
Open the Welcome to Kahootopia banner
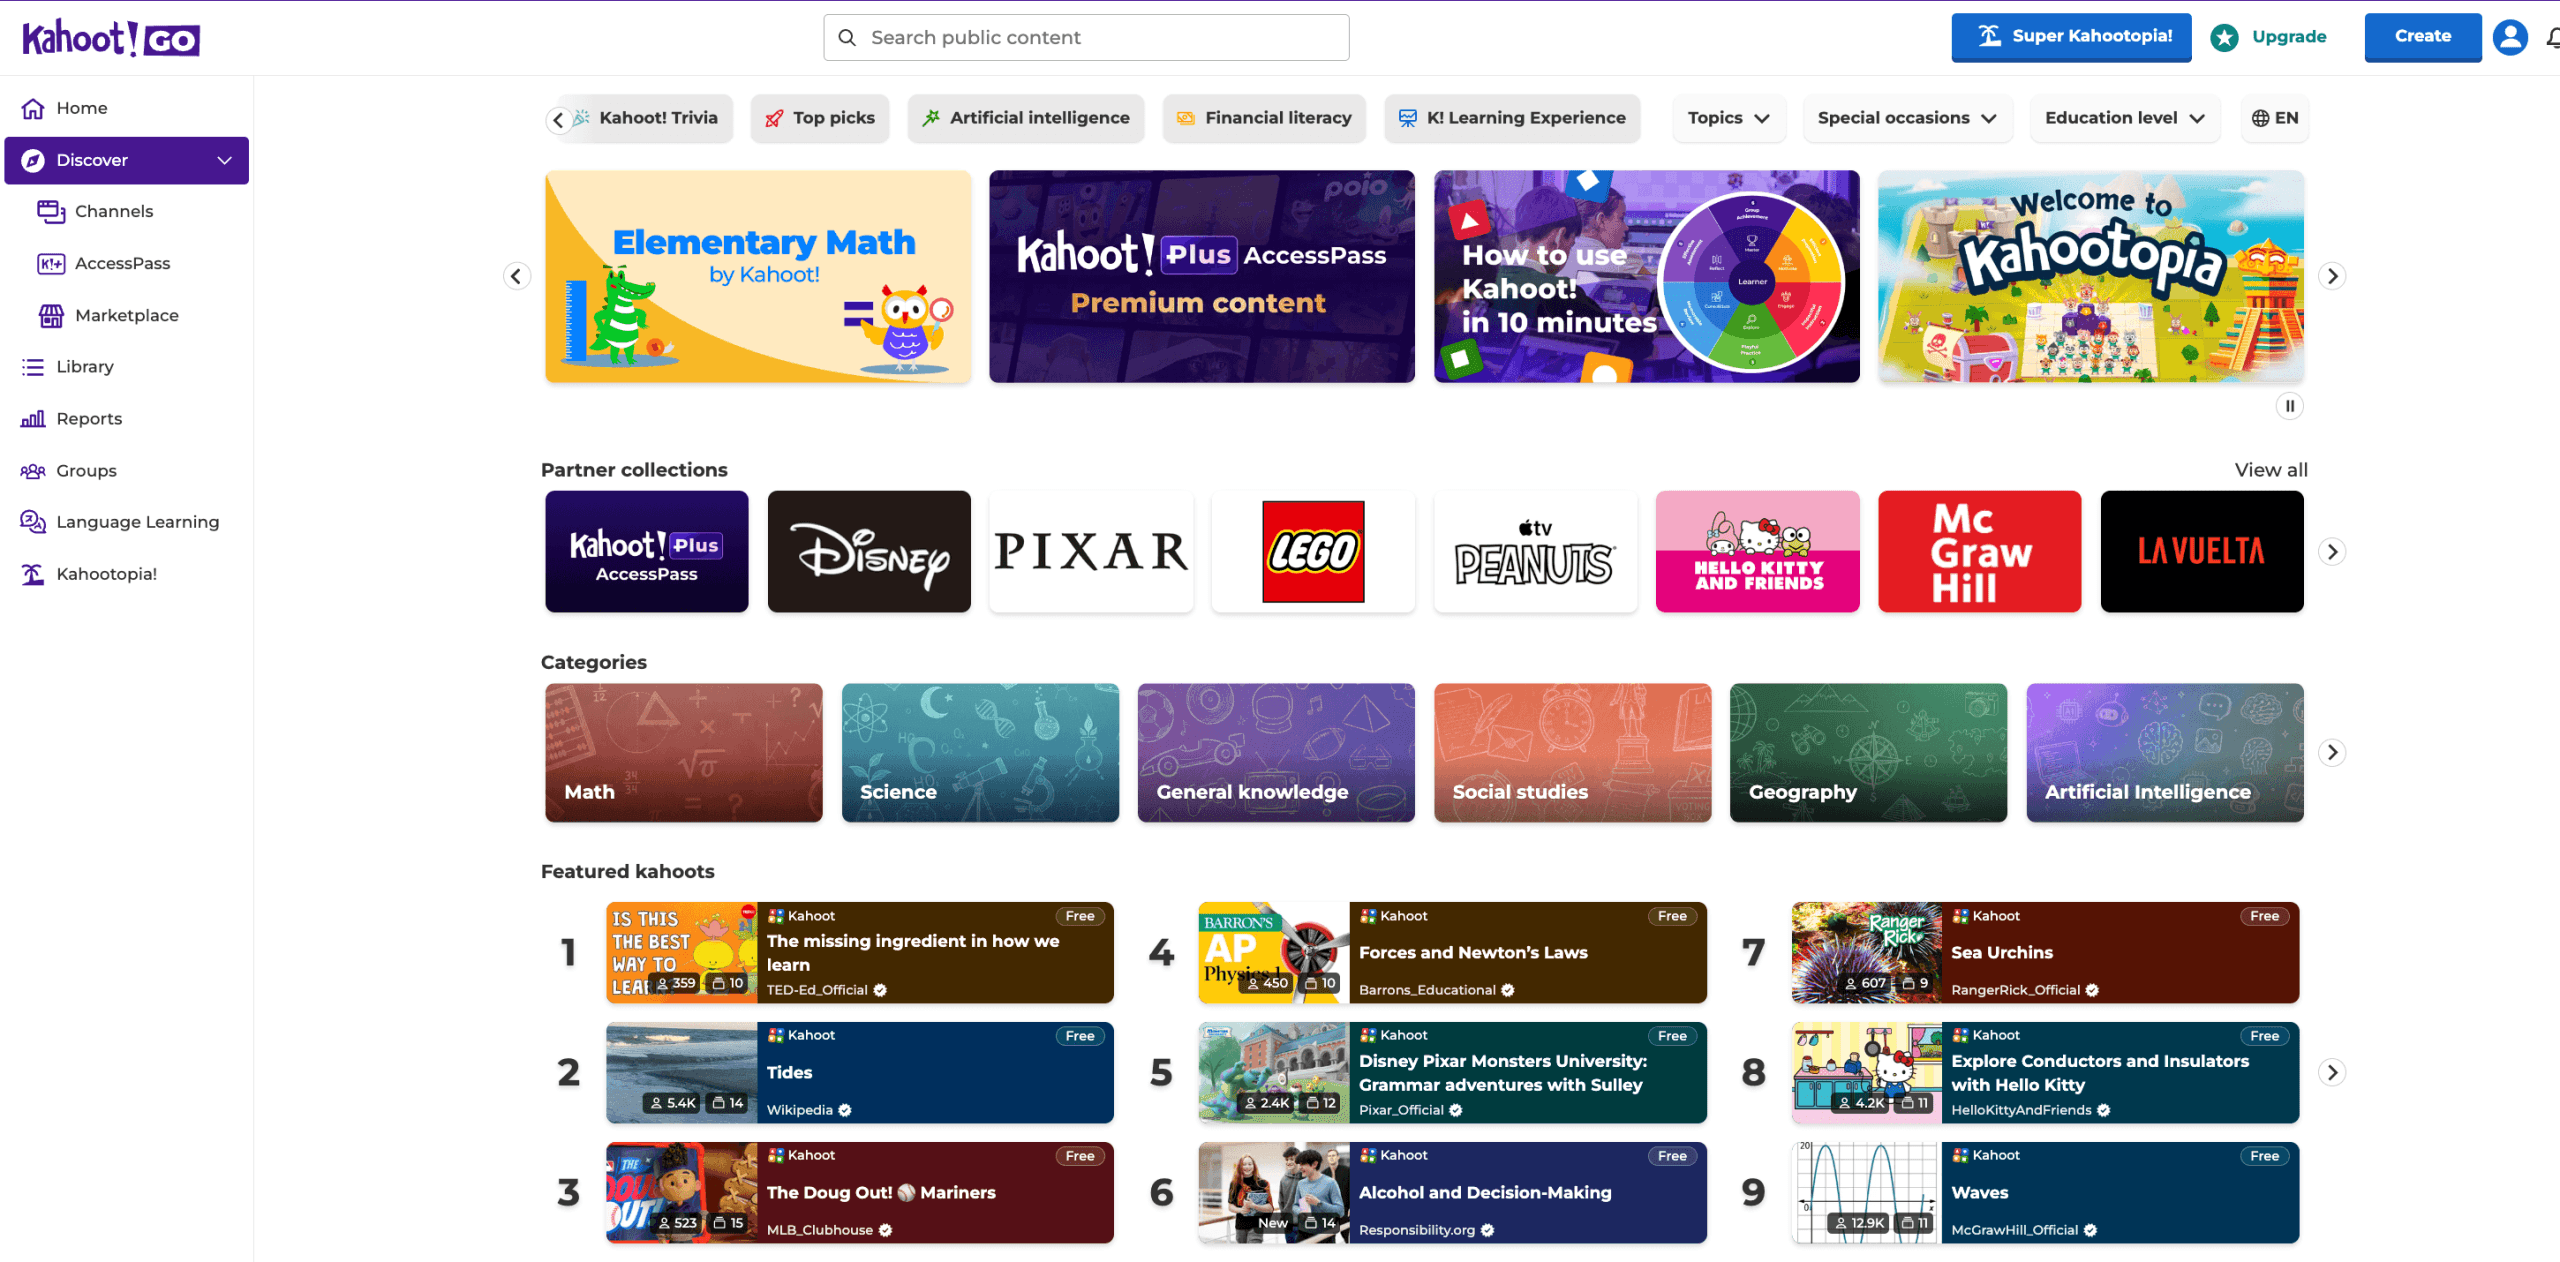pyautogui.click(x=2091, y=276)
